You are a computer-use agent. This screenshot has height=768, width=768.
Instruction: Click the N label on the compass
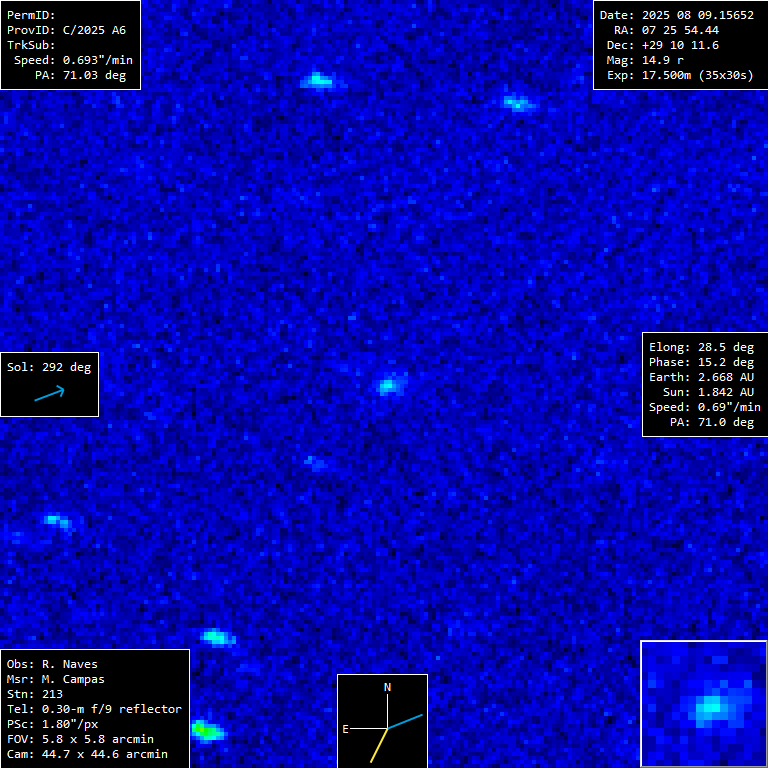388,687
